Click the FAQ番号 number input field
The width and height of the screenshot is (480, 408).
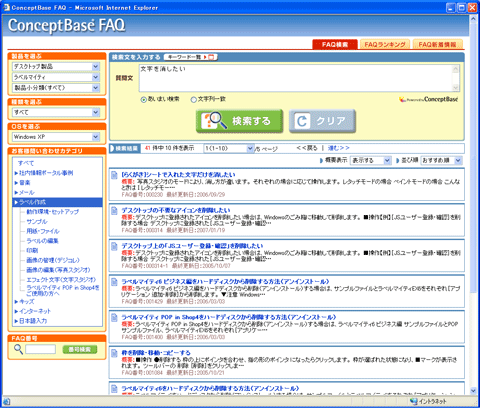pyautogui.click(x=41, y=349)
